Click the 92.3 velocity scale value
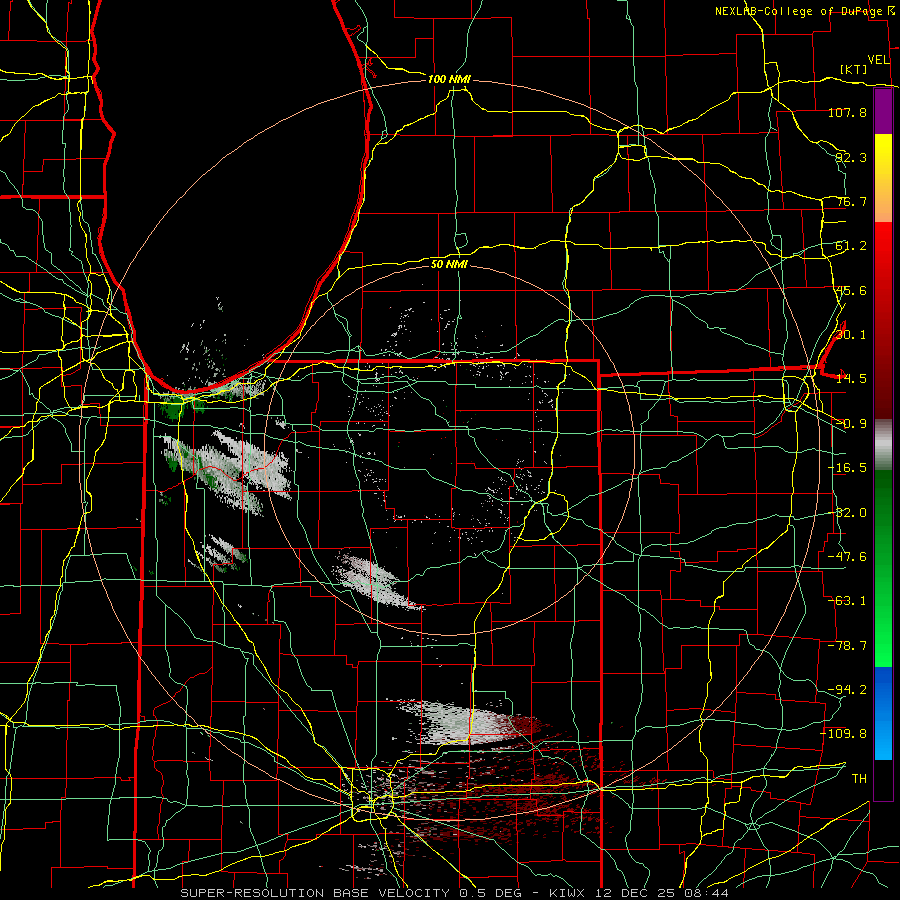900x900 pixels. point(851,157)
